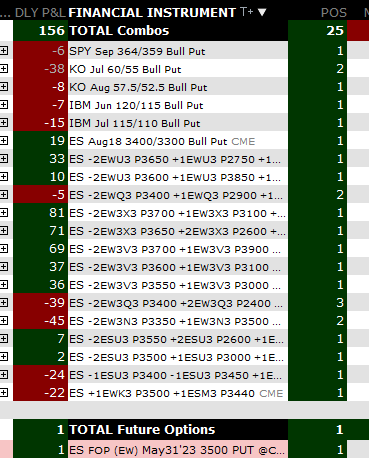
Task: Expand the KO Jul 60/55 Bull Put row
Action: click(4, 69)
